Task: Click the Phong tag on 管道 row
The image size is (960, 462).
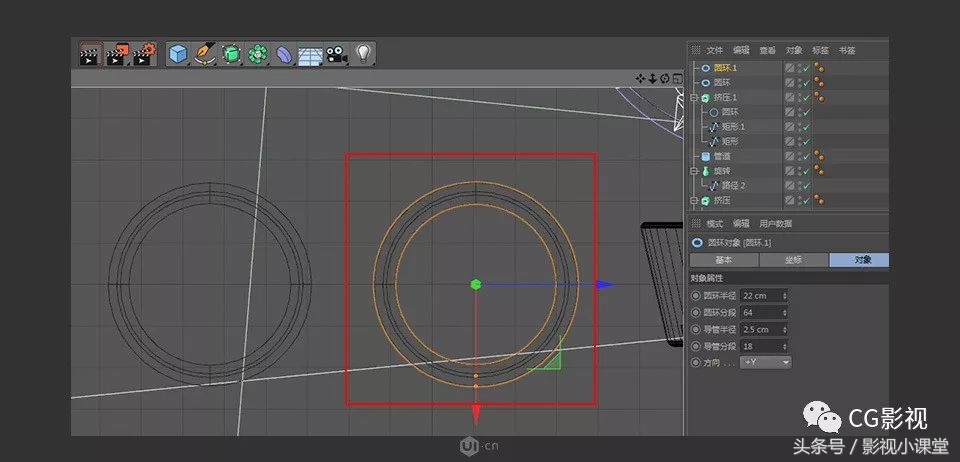Action: (819, 157)
